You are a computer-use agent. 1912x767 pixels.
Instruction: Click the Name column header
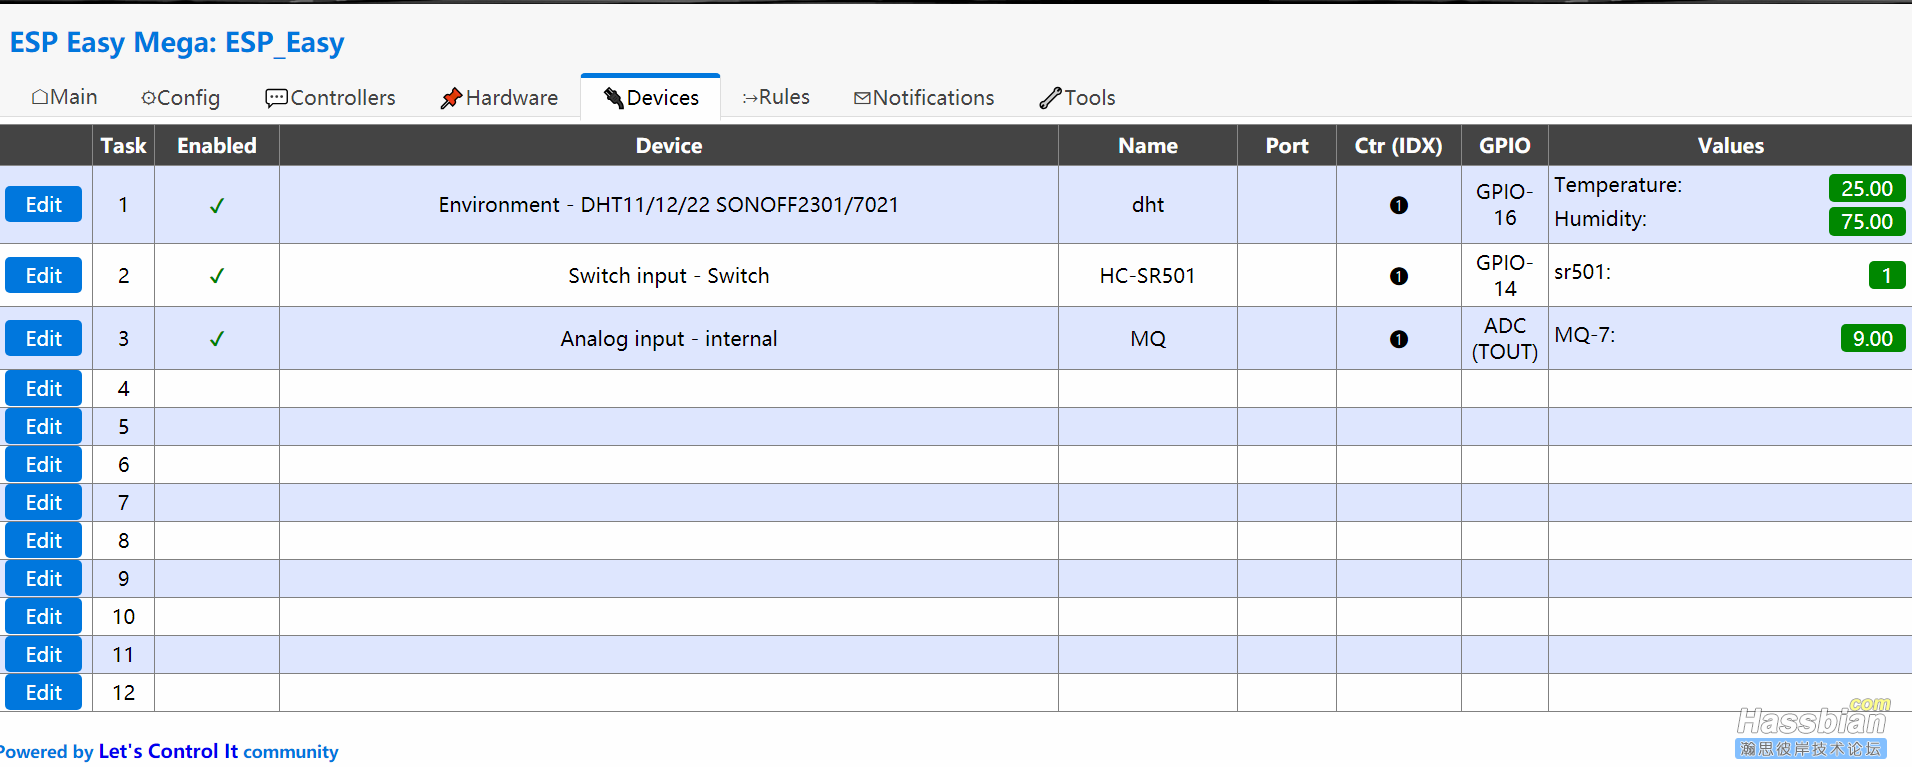click(x=1148, y=145)
